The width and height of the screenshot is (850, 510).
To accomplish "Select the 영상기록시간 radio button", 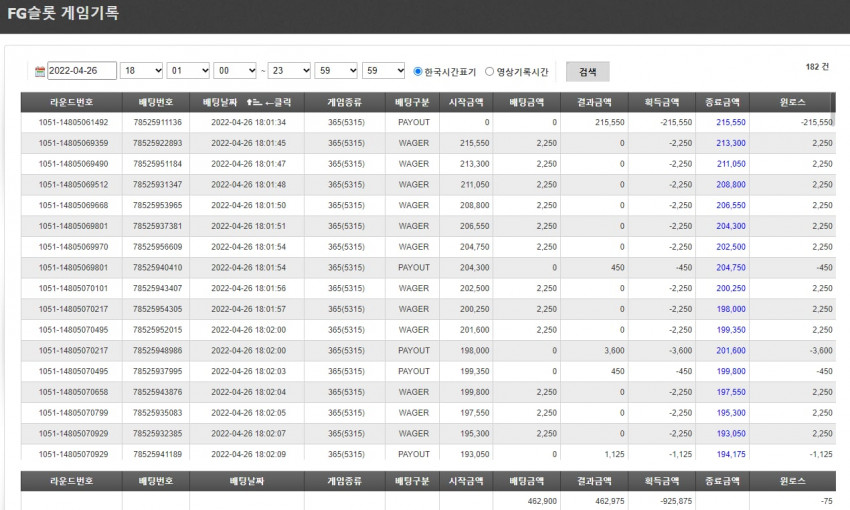I will pos(490,71).
